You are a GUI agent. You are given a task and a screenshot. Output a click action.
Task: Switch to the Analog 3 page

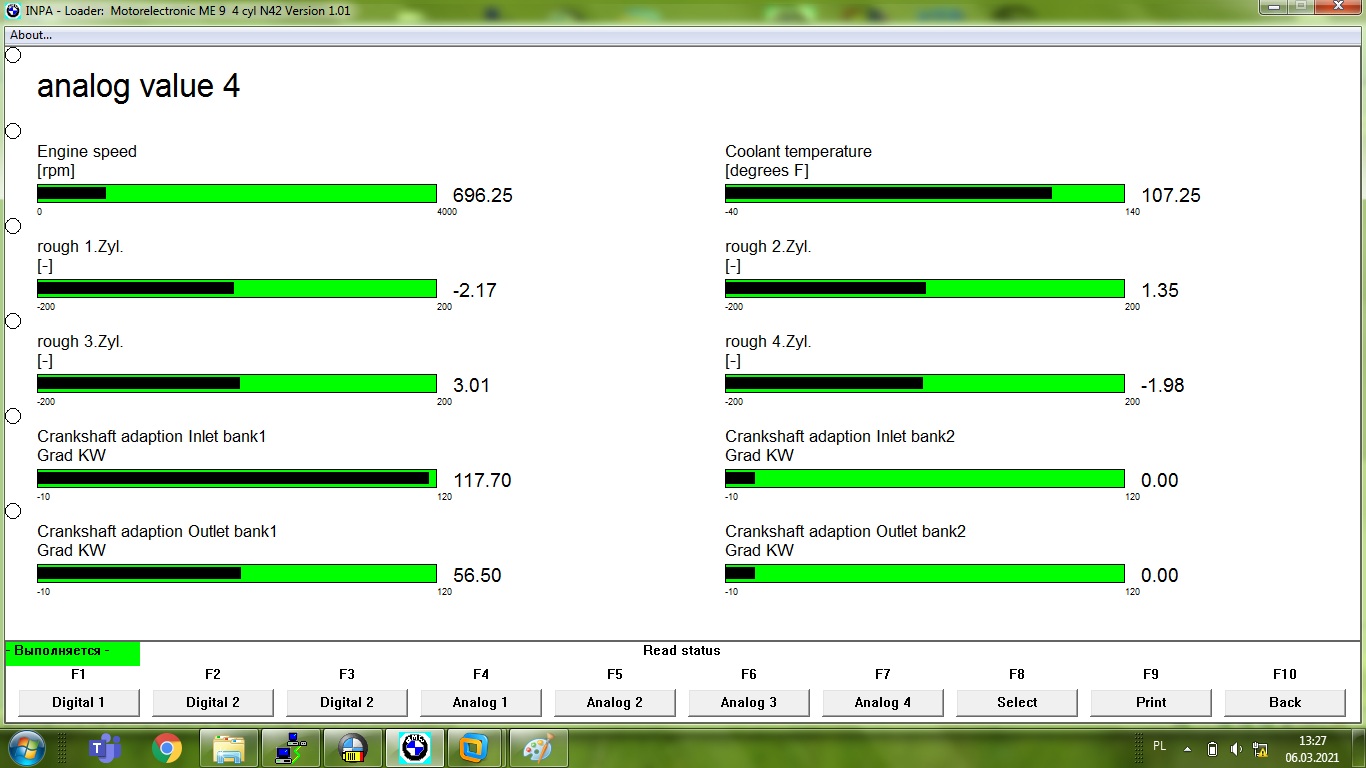pyautogui.click(x=748, y=702)
